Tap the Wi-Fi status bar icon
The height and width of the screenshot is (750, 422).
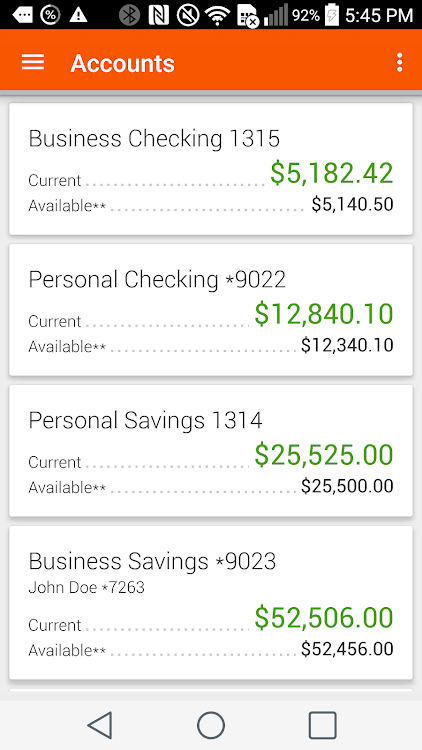(217, 15)
